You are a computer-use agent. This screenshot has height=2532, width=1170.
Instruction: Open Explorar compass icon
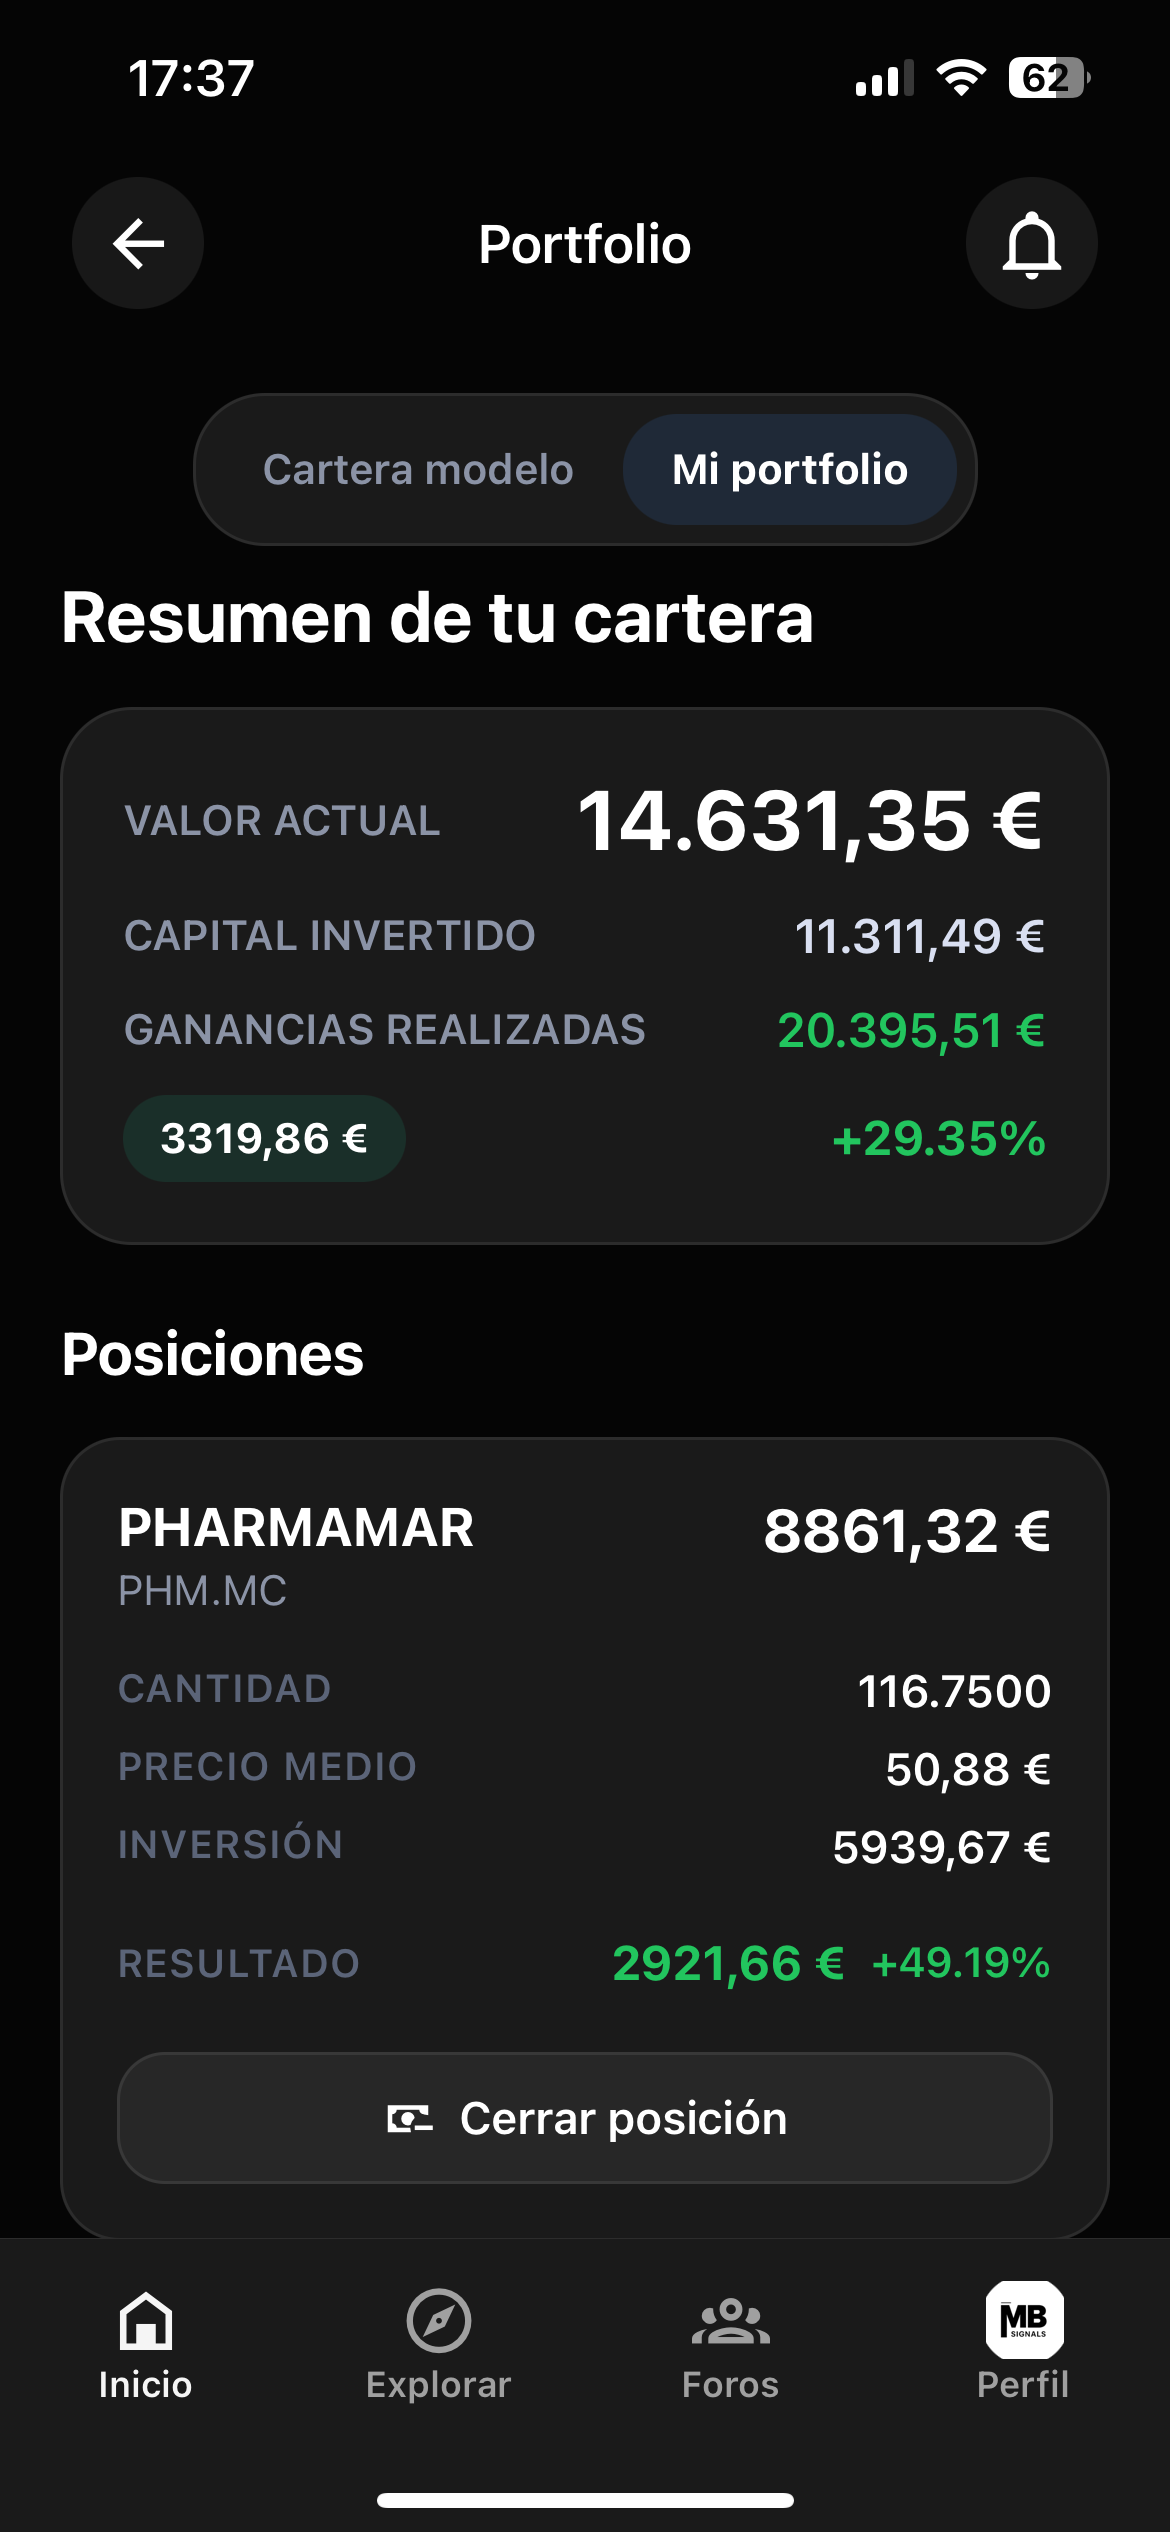438,2321
